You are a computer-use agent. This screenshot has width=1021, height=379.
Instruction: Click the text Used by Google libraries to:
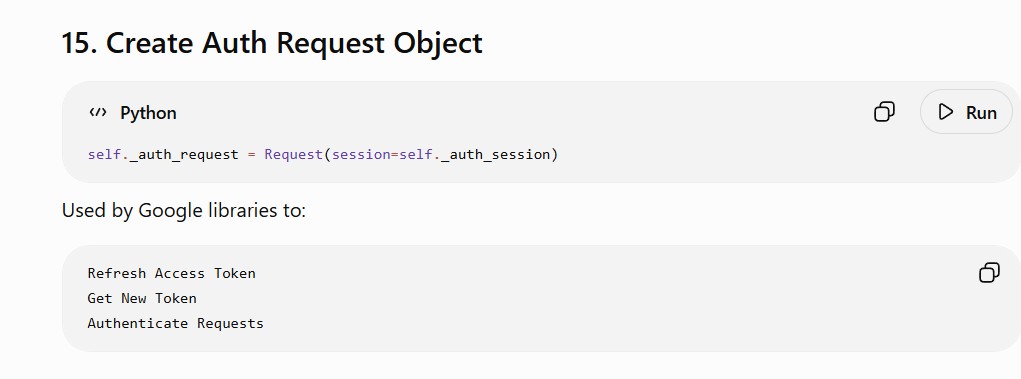pos(184,210)
